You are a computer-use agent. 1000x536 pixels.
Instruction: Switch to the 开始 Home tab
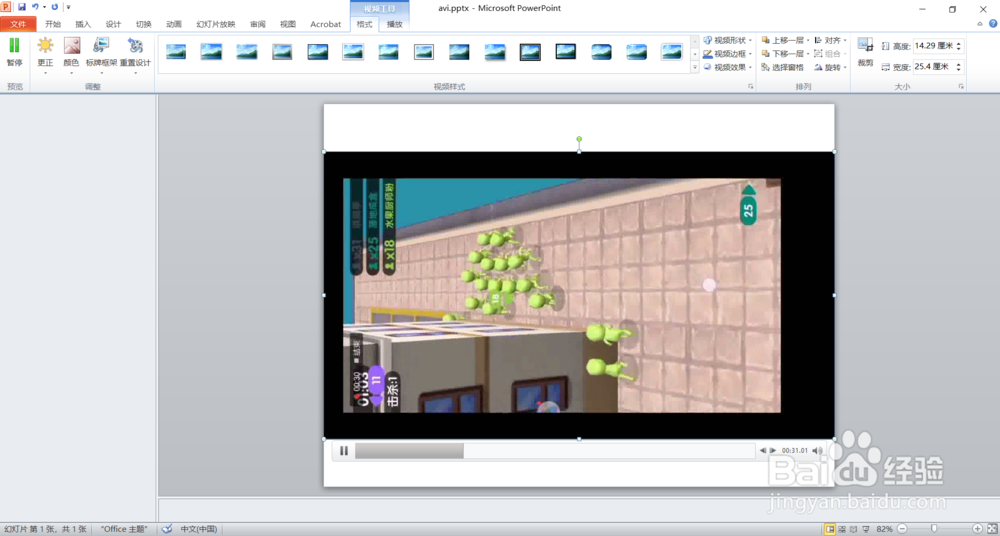(x=53, y=24)
